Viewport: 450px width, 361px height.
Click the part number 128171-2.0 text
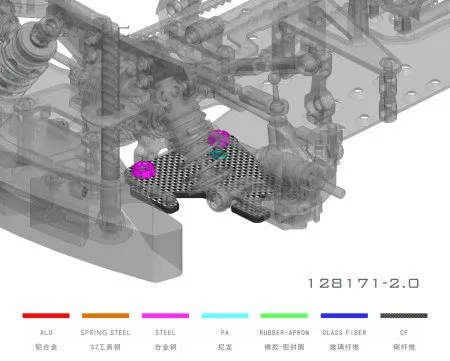click(x=363, y=284)
